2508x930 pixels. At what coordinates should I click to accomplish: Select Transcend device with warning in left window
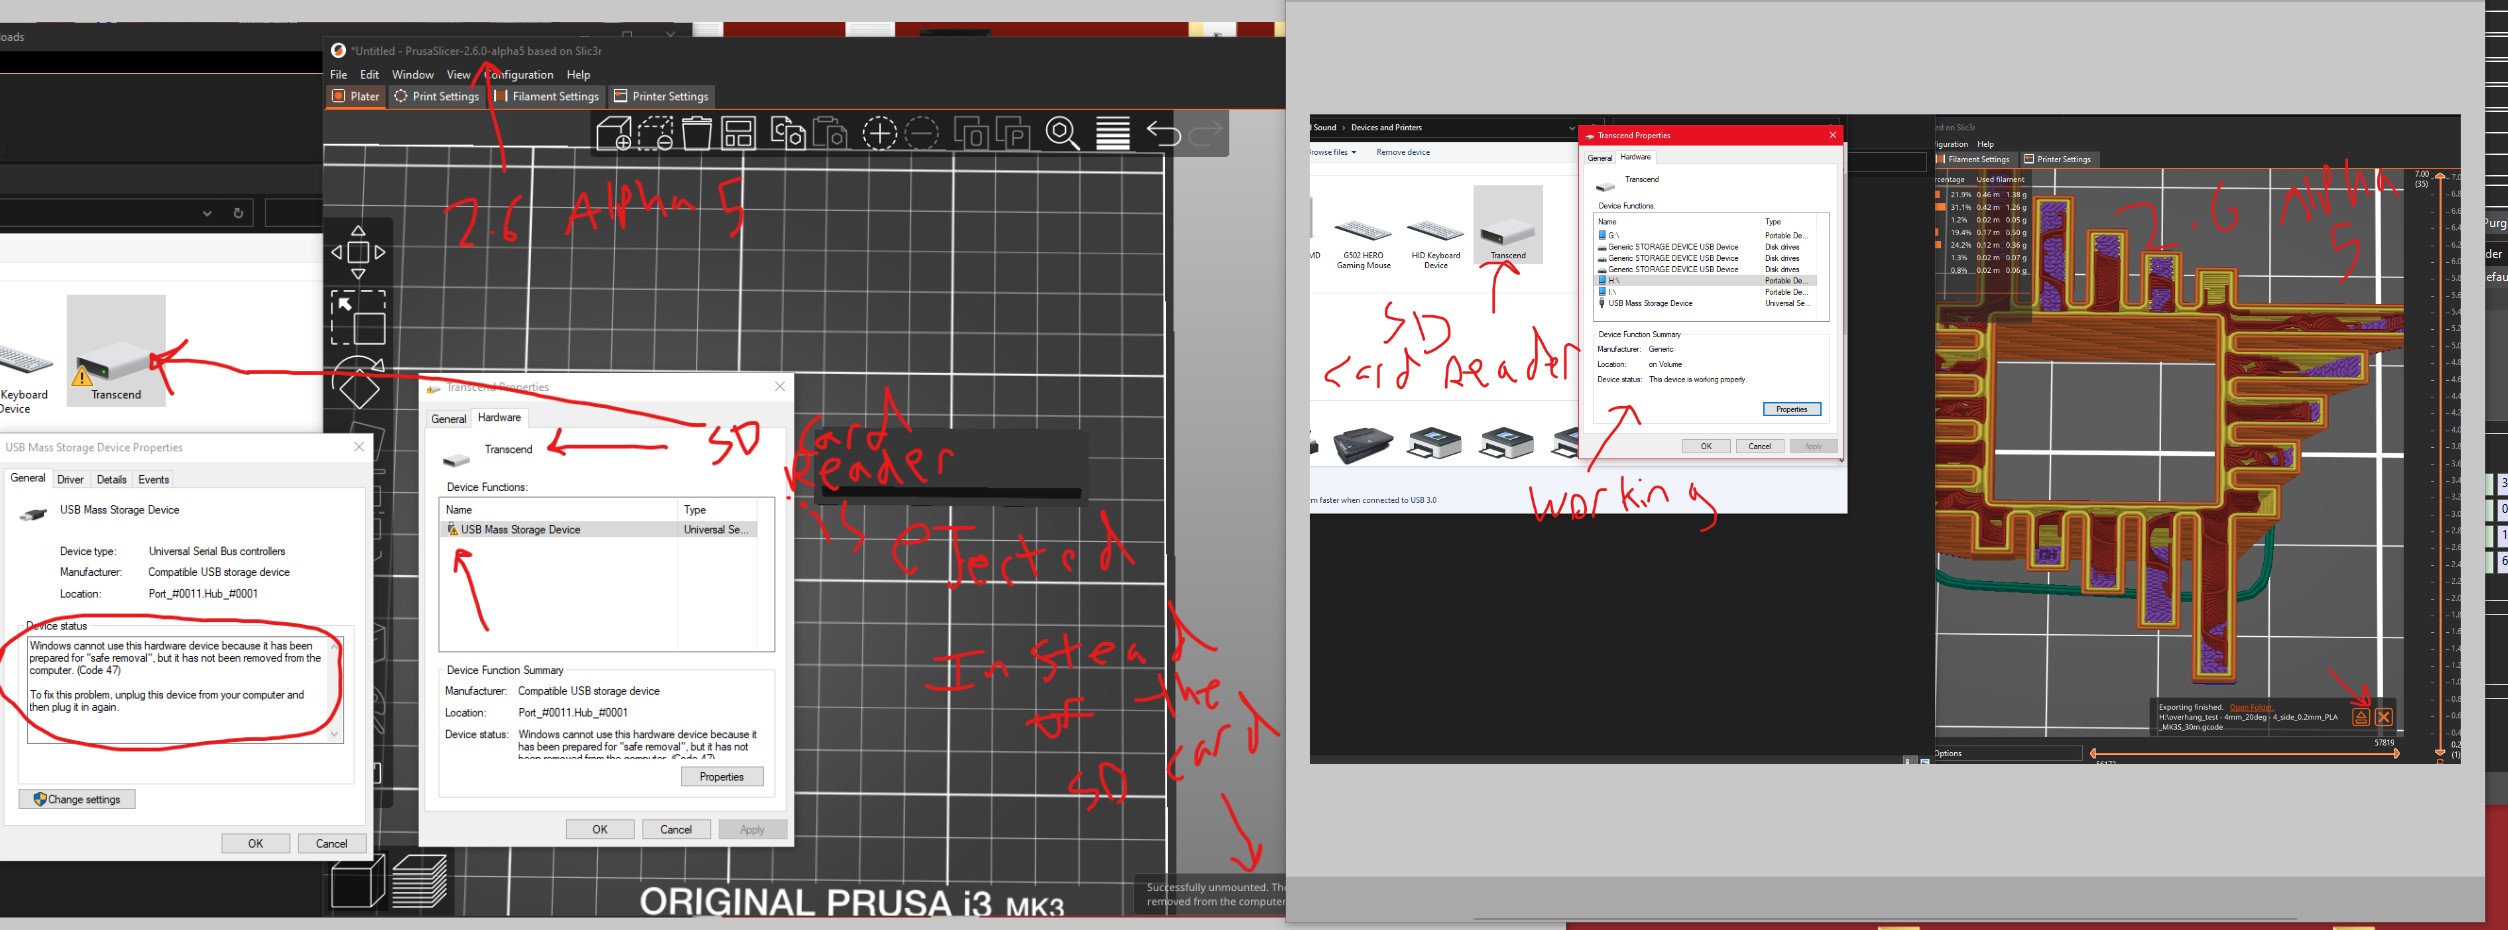click(x=116, y=350)
